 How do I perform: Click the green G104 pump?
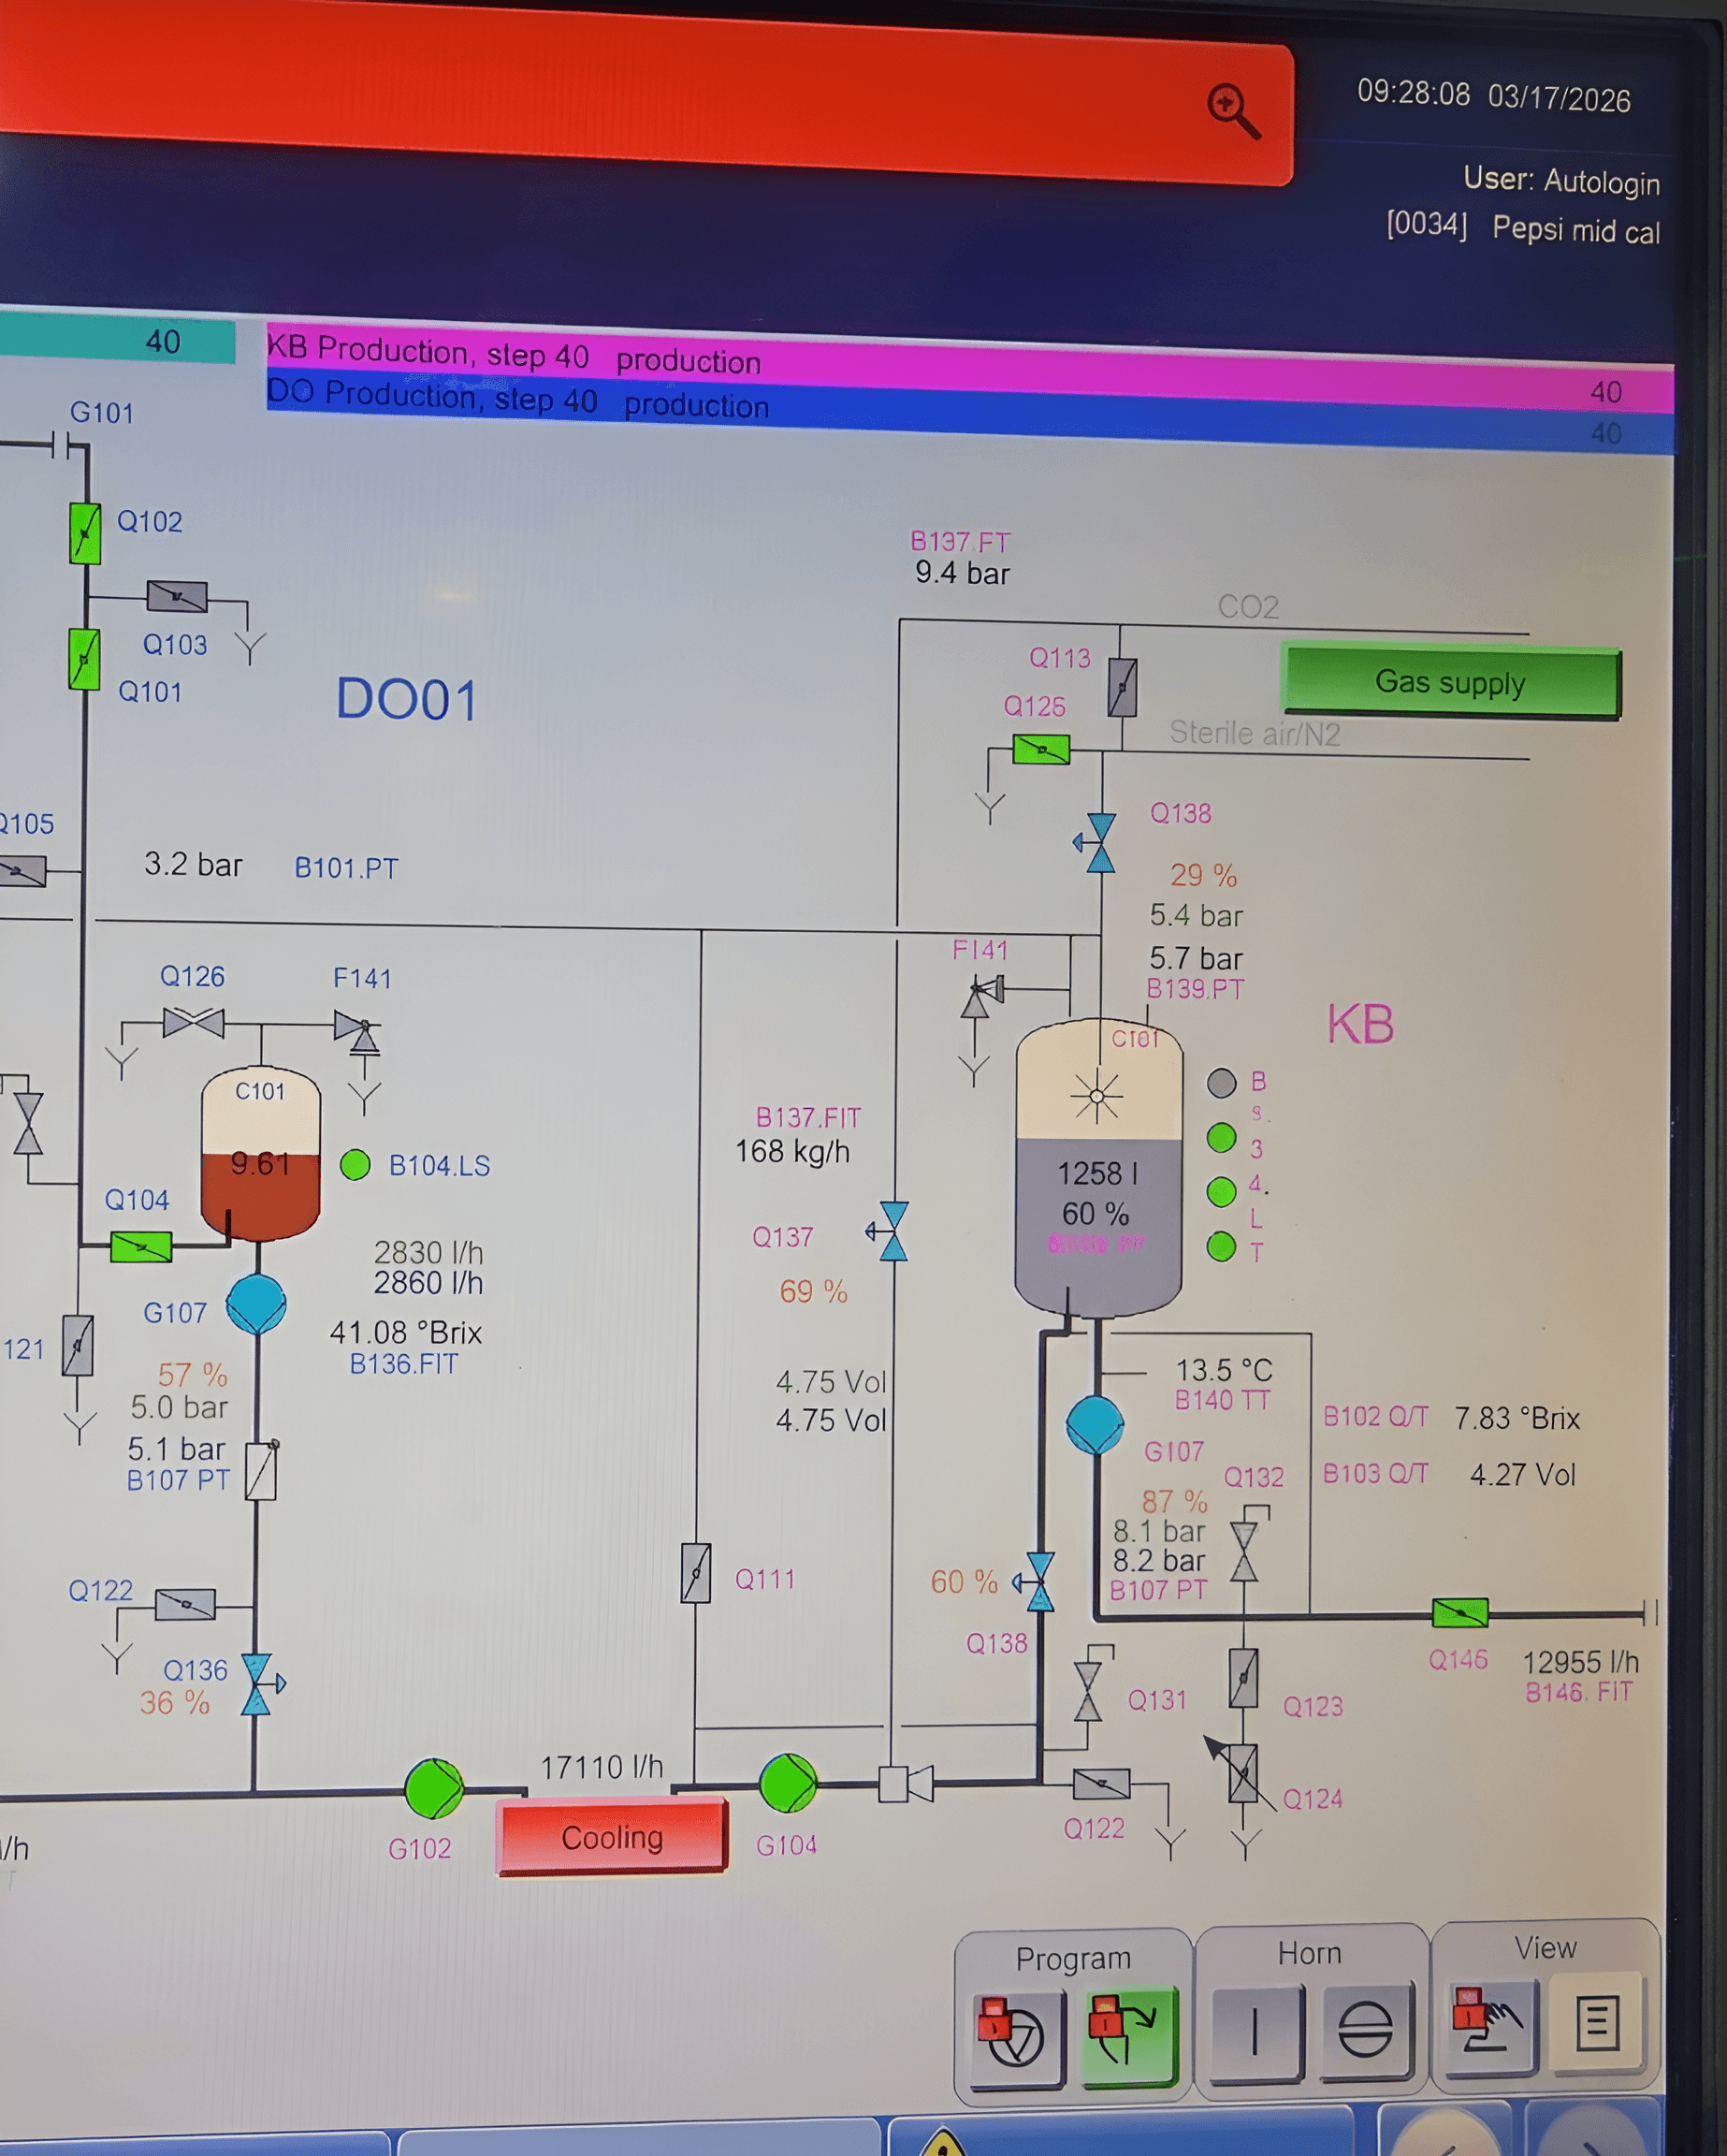[788, 1783]
